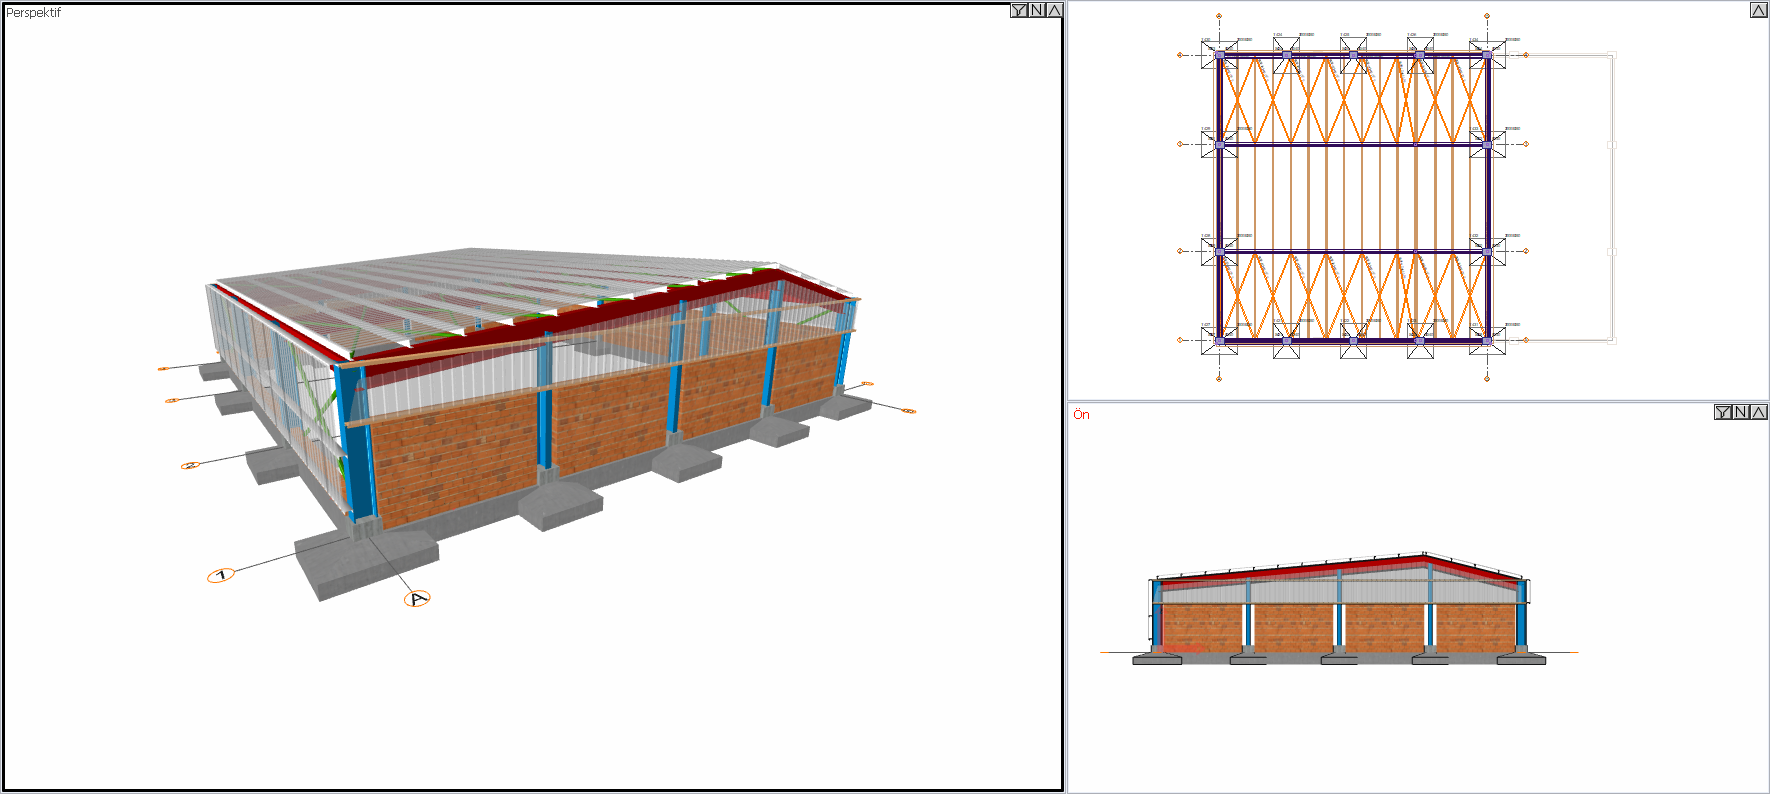1770x794 pixels.
Task: Click the red Ön viewport label
Action: 1081,414
